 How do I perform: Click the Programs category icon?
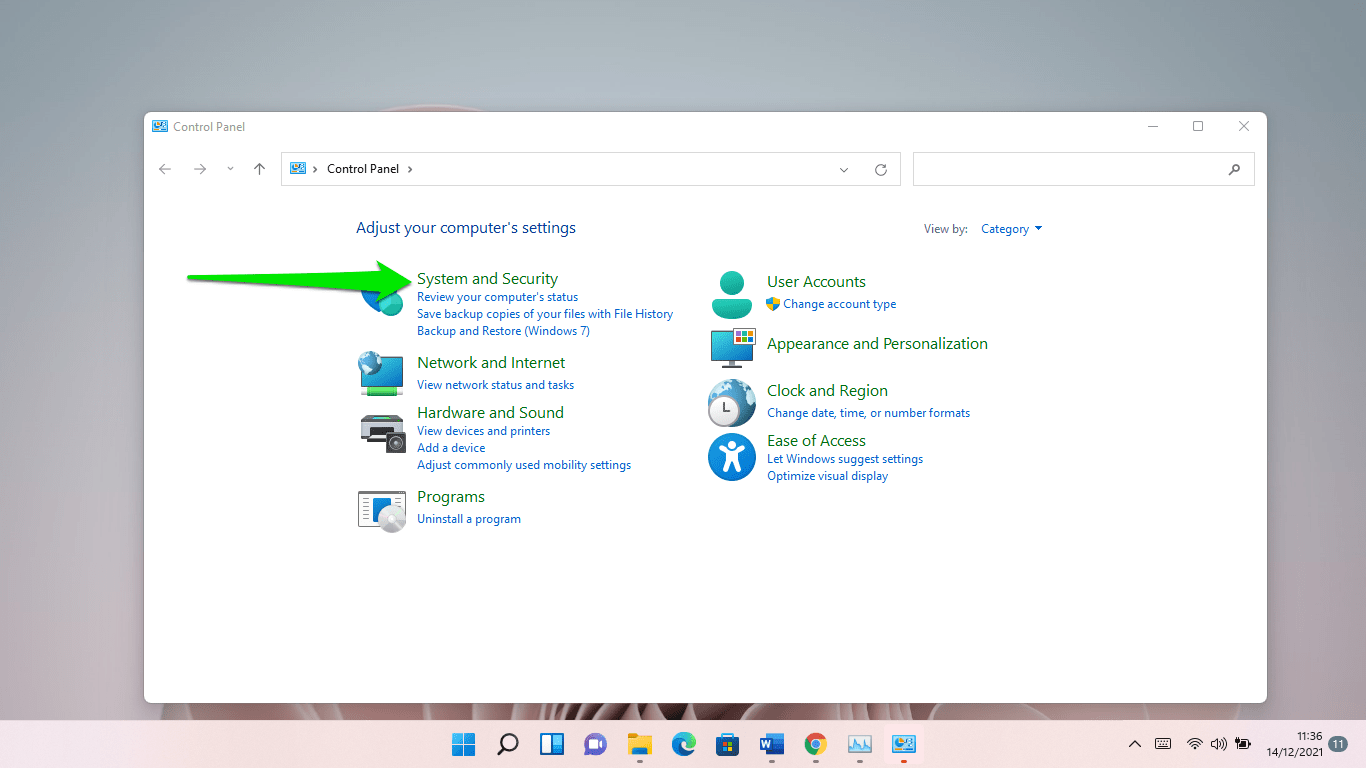(381, 509)
